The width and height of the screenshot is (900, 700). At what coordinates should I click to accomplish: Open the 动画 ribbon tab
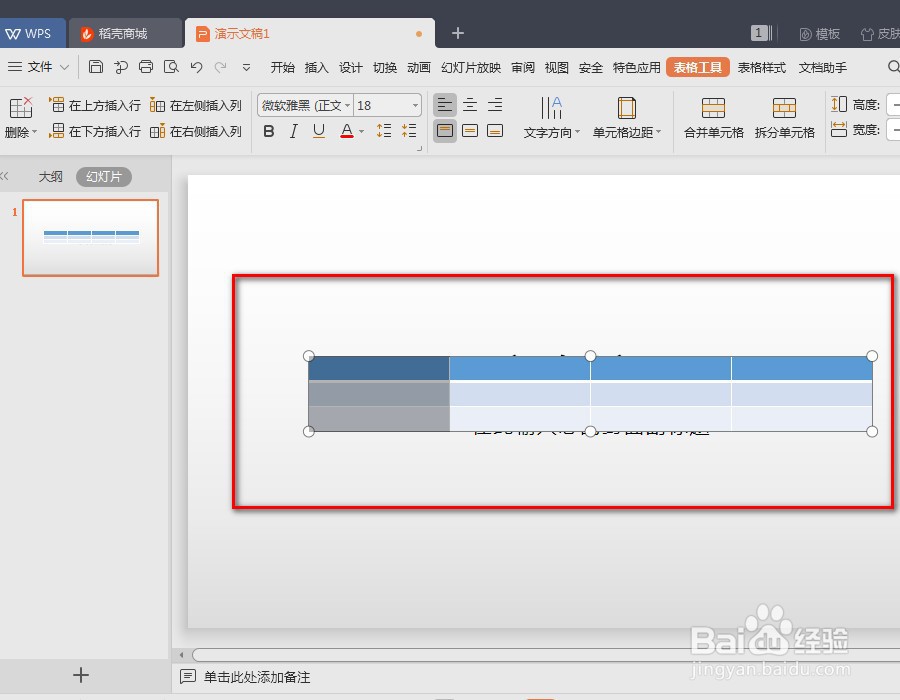point(419,68)
